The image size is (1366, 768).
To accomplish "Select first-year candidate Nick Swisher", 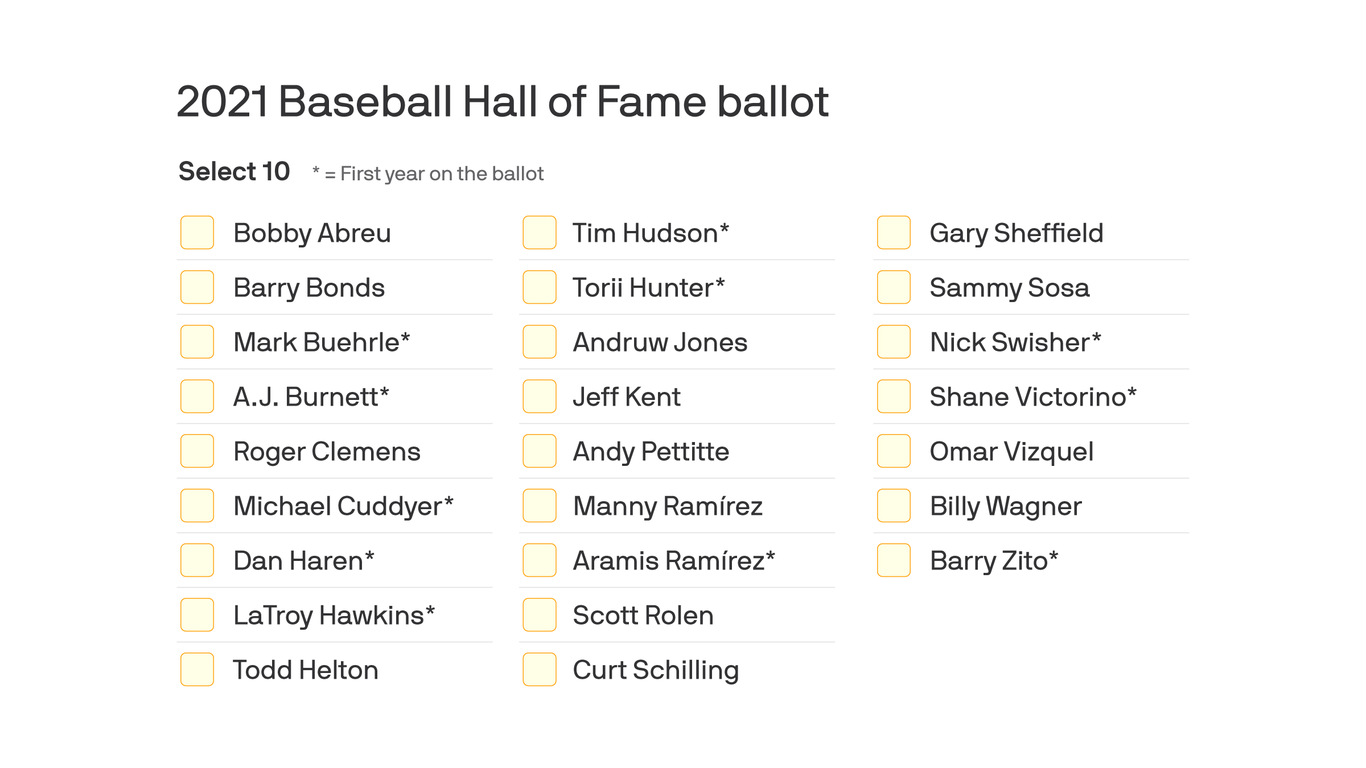I will coord(893,342).
